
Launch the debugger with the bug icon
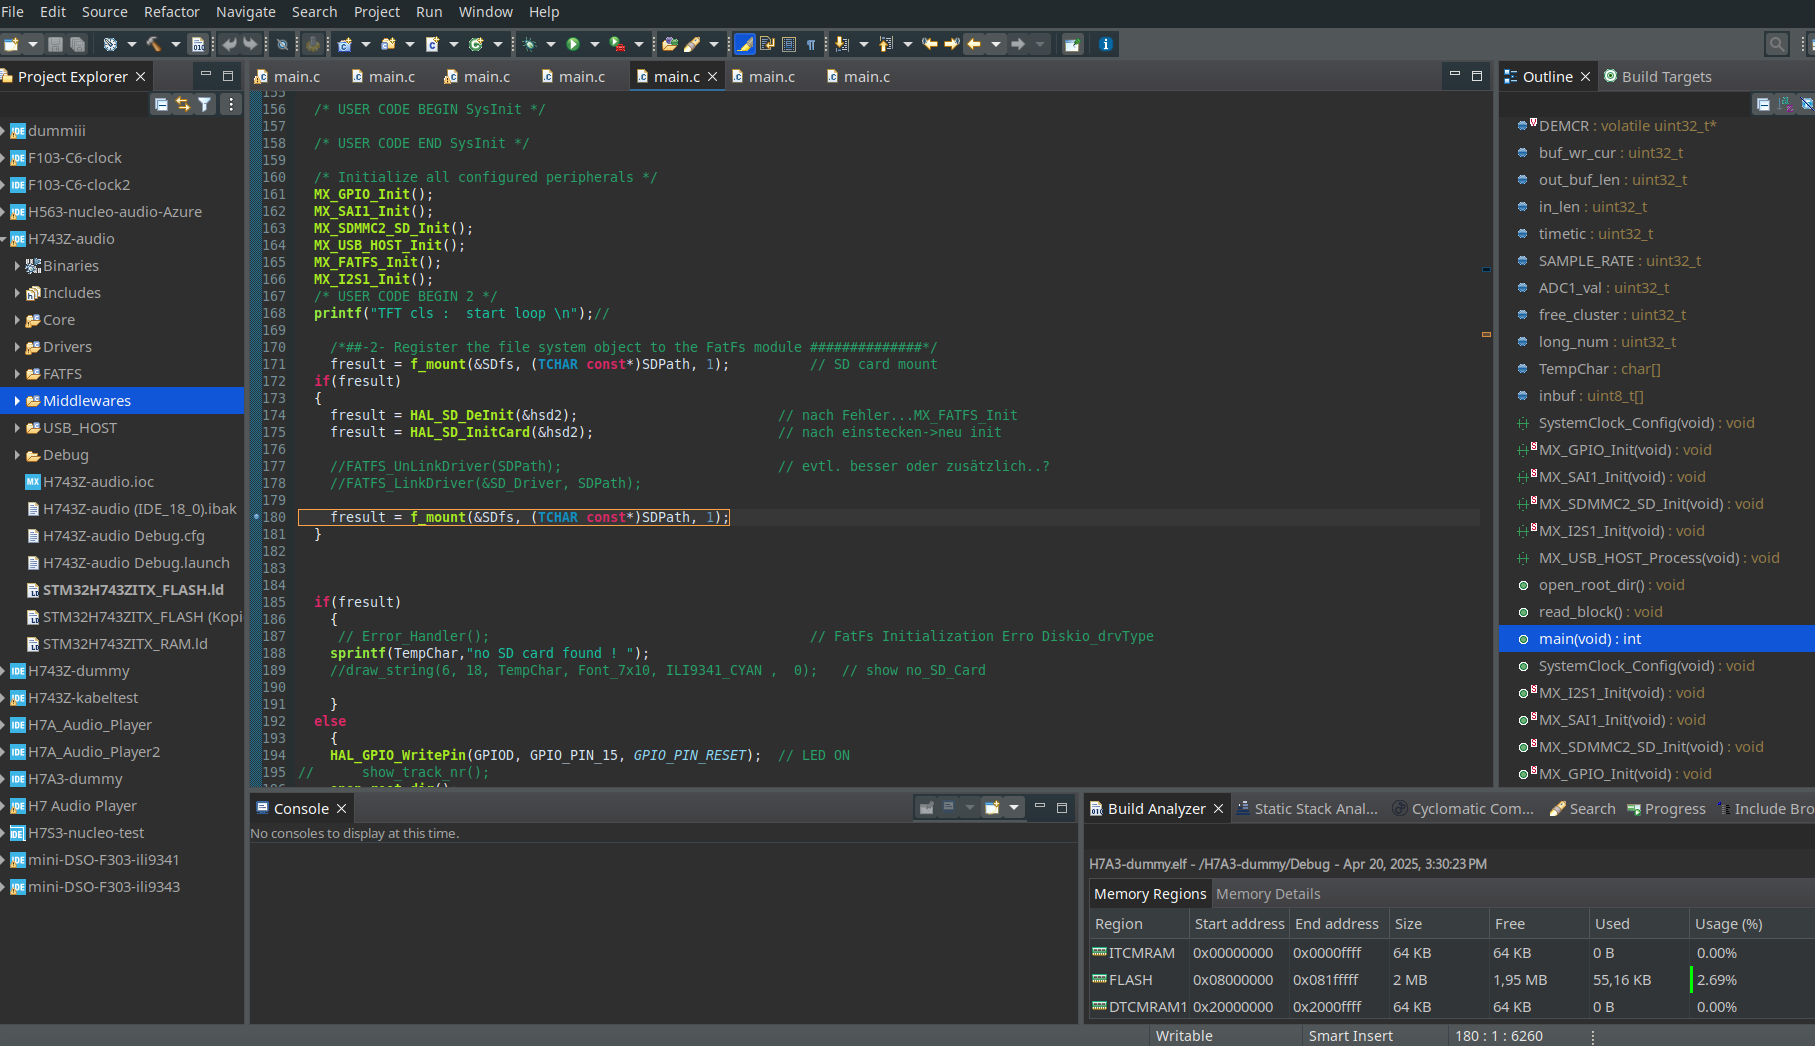[528, 44]
